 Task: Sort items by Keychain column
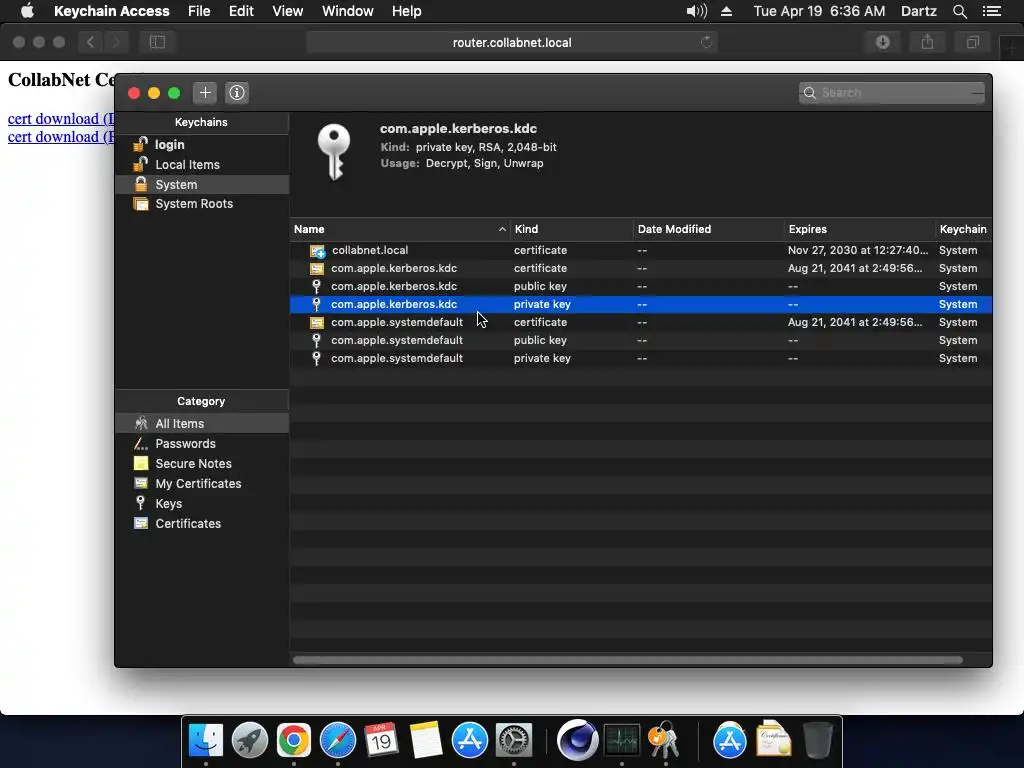point(963,229)
